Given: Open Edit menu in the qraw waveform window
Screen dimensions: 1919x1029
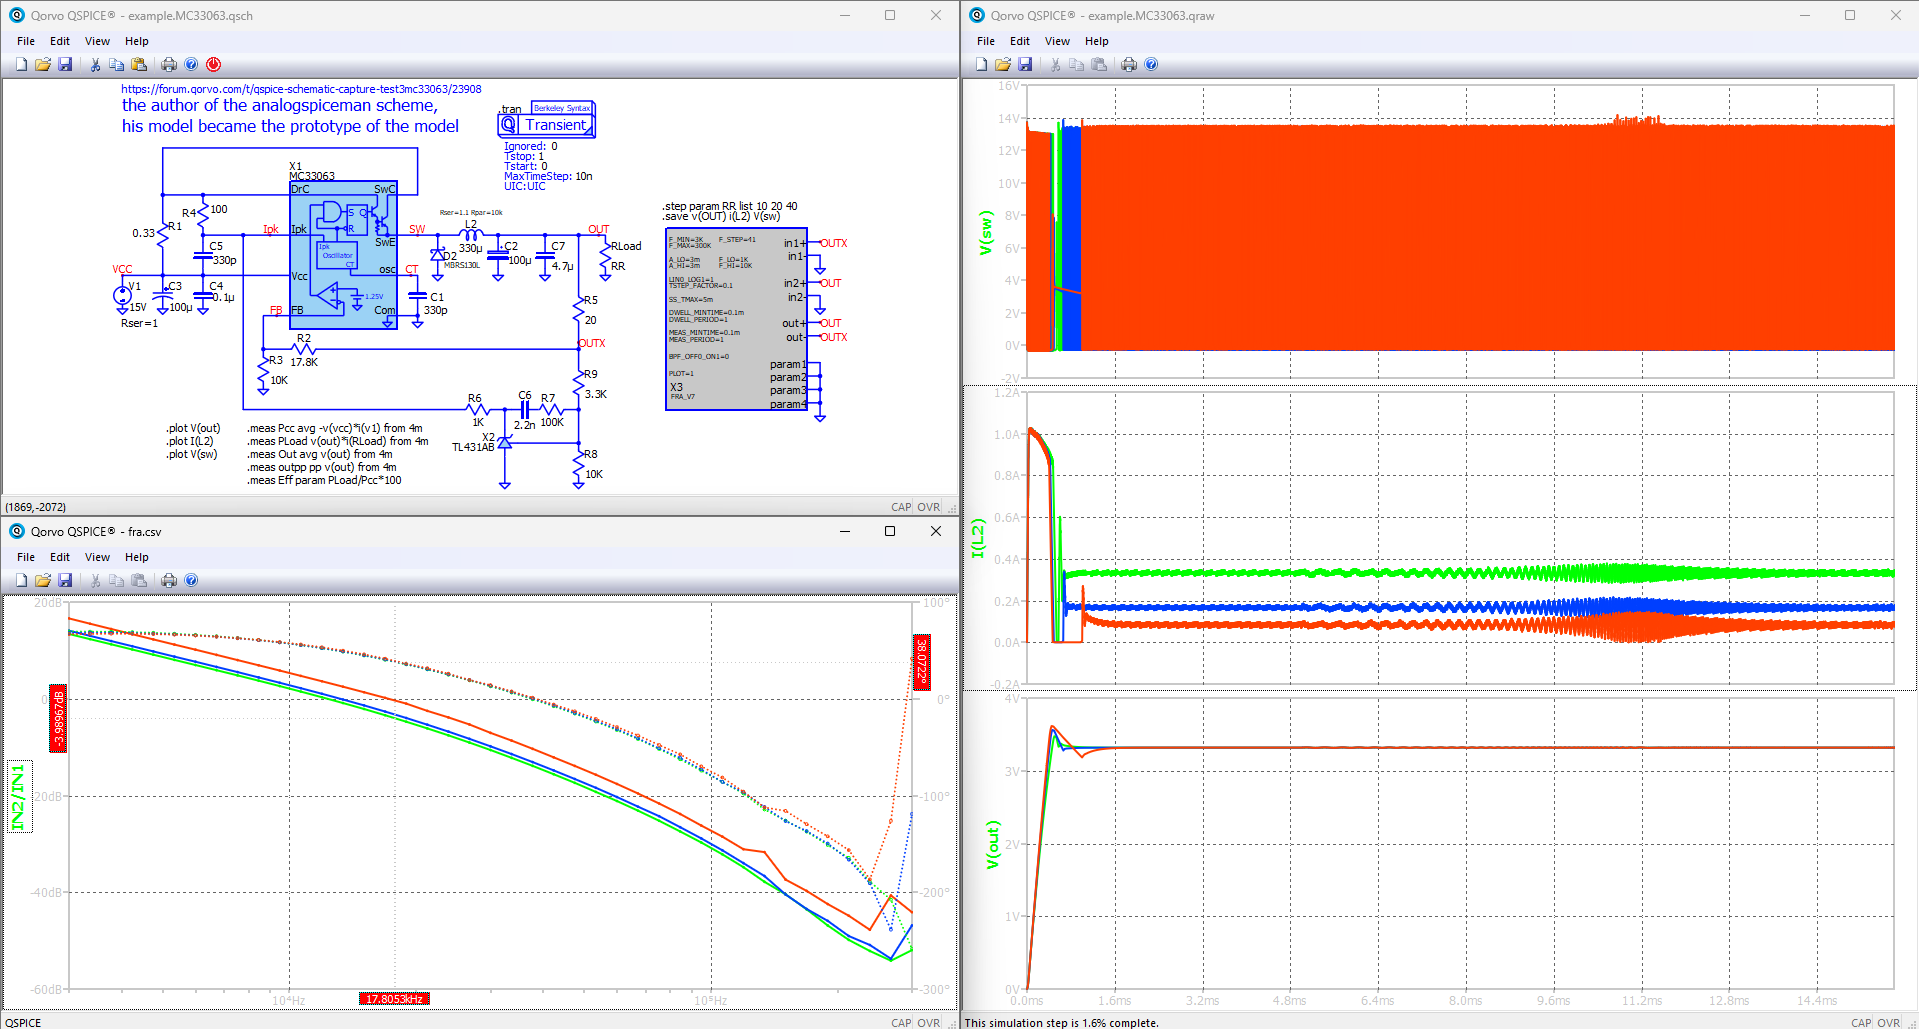Looking at the screenshot, I should [x=1019, y=41].
